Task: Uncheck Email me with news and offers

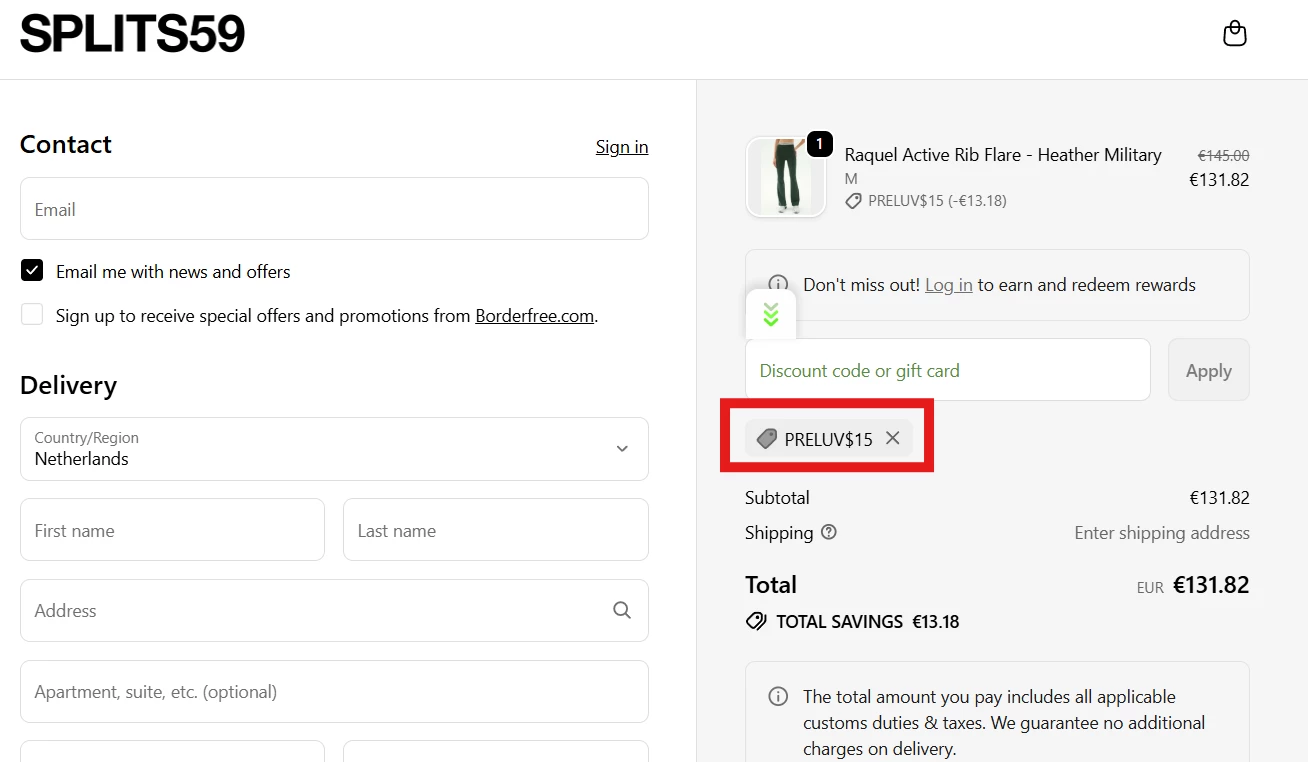Action: [x=32, y=271]
